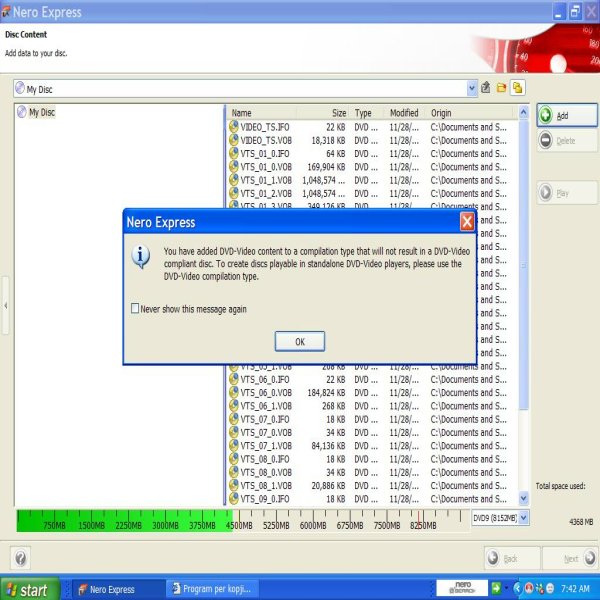This screenshot has height=600, width=600.
Task: Click the file list vertical scrollbar thumb
Action: point(523,264)
